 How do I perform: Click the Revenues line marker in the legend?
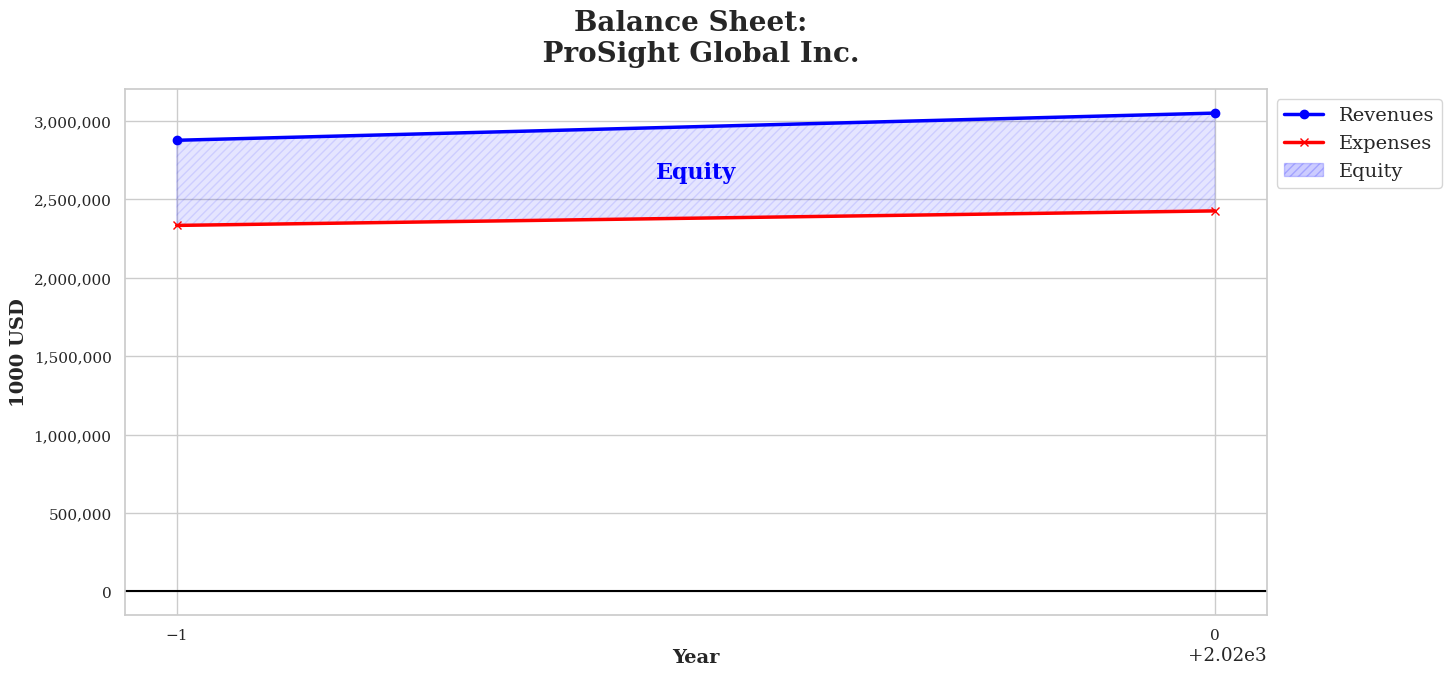(1304, 115)
